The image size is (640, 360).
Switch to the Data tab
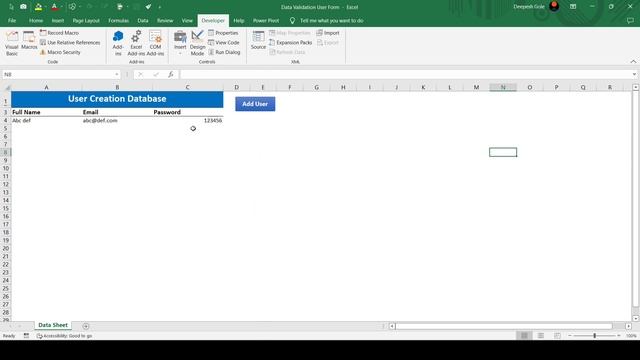[143, 20]
